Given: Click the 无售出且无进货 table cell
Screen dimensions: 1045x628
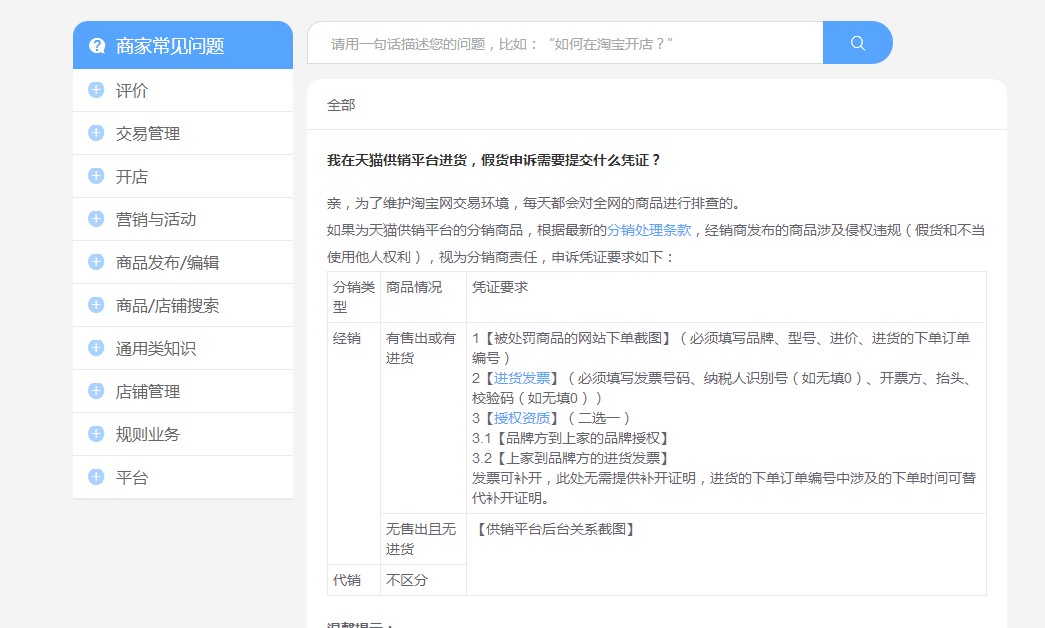Looking at the screenshot, I should coord(423,539).
